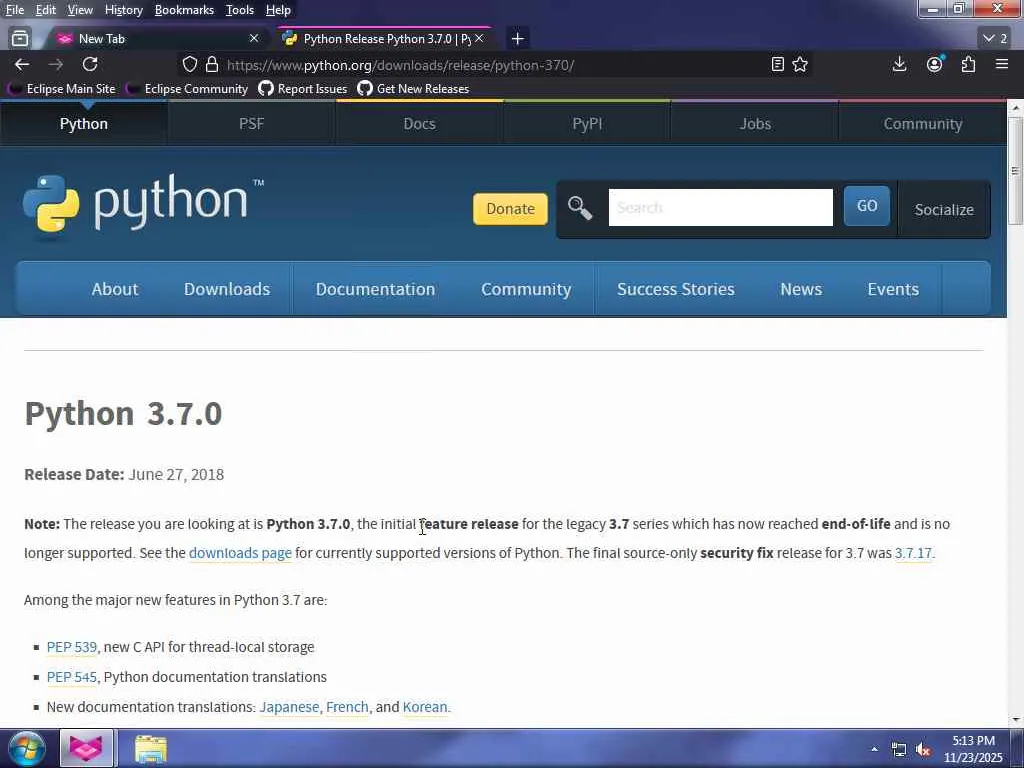1024x768 pixels.
Task: Open the PEP 539 link
Action: 72,647
